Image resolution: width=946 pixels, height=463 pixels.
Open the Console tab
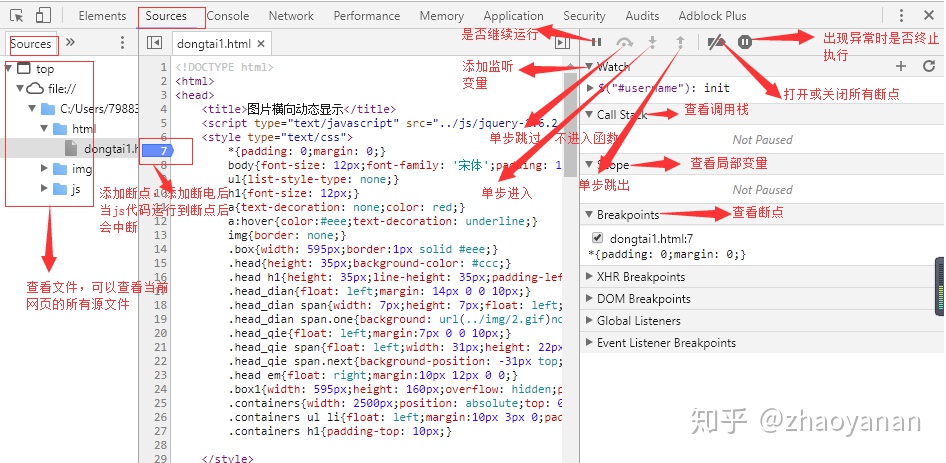pos(228,16)
